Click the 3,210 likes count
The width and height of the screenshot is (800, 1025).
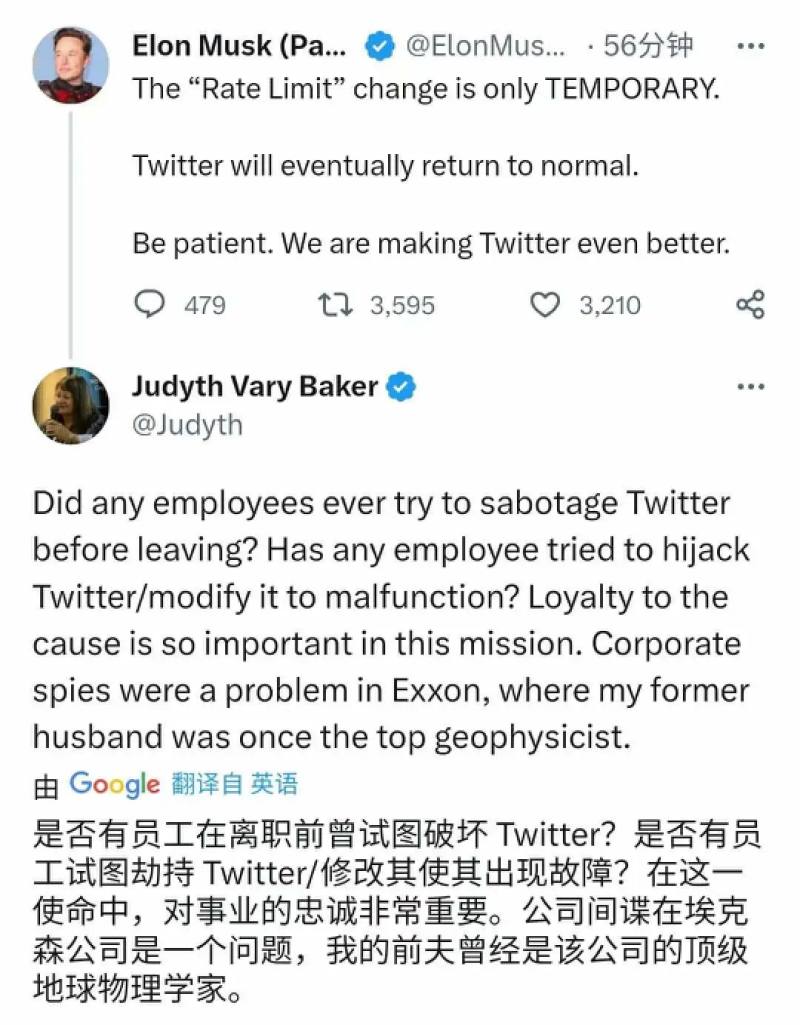click(x=610, y=305)
